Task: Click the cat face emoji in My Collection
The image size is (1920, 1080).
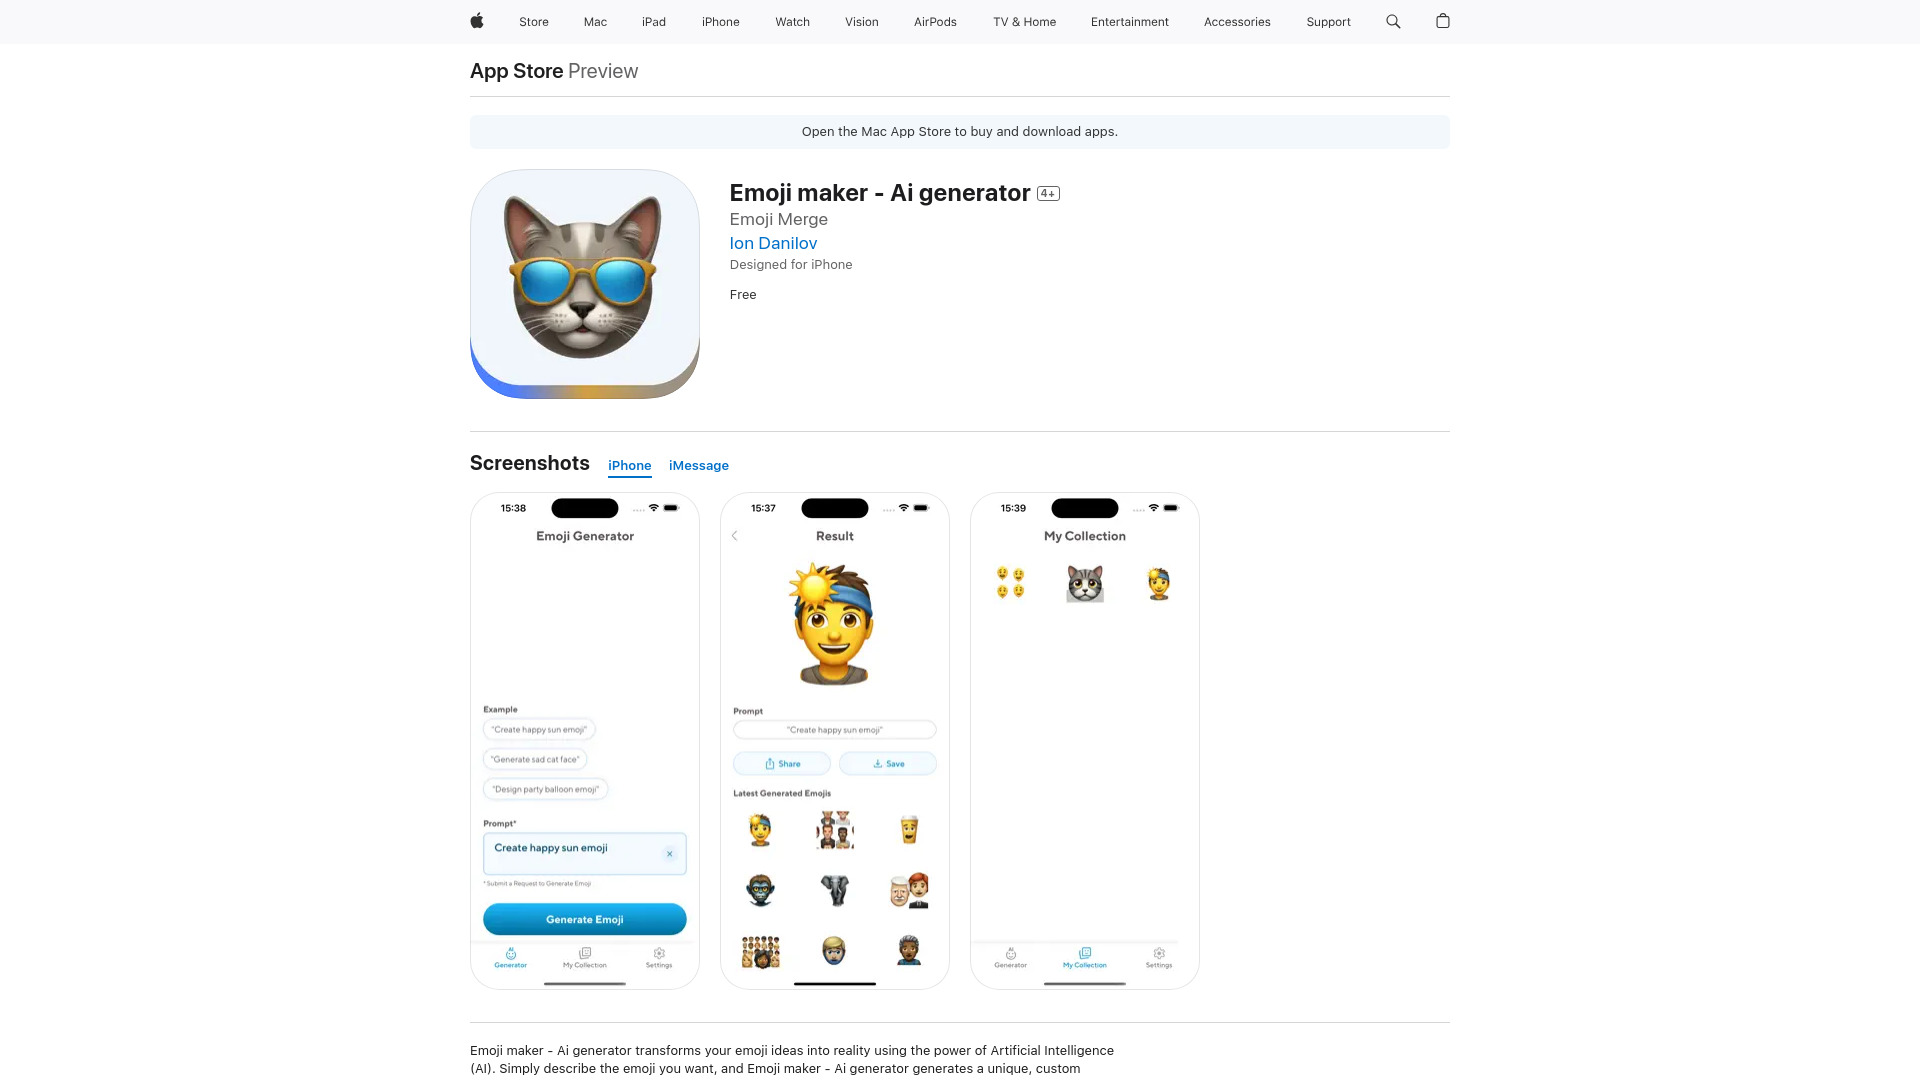Action: click(x=1084, y=582)
